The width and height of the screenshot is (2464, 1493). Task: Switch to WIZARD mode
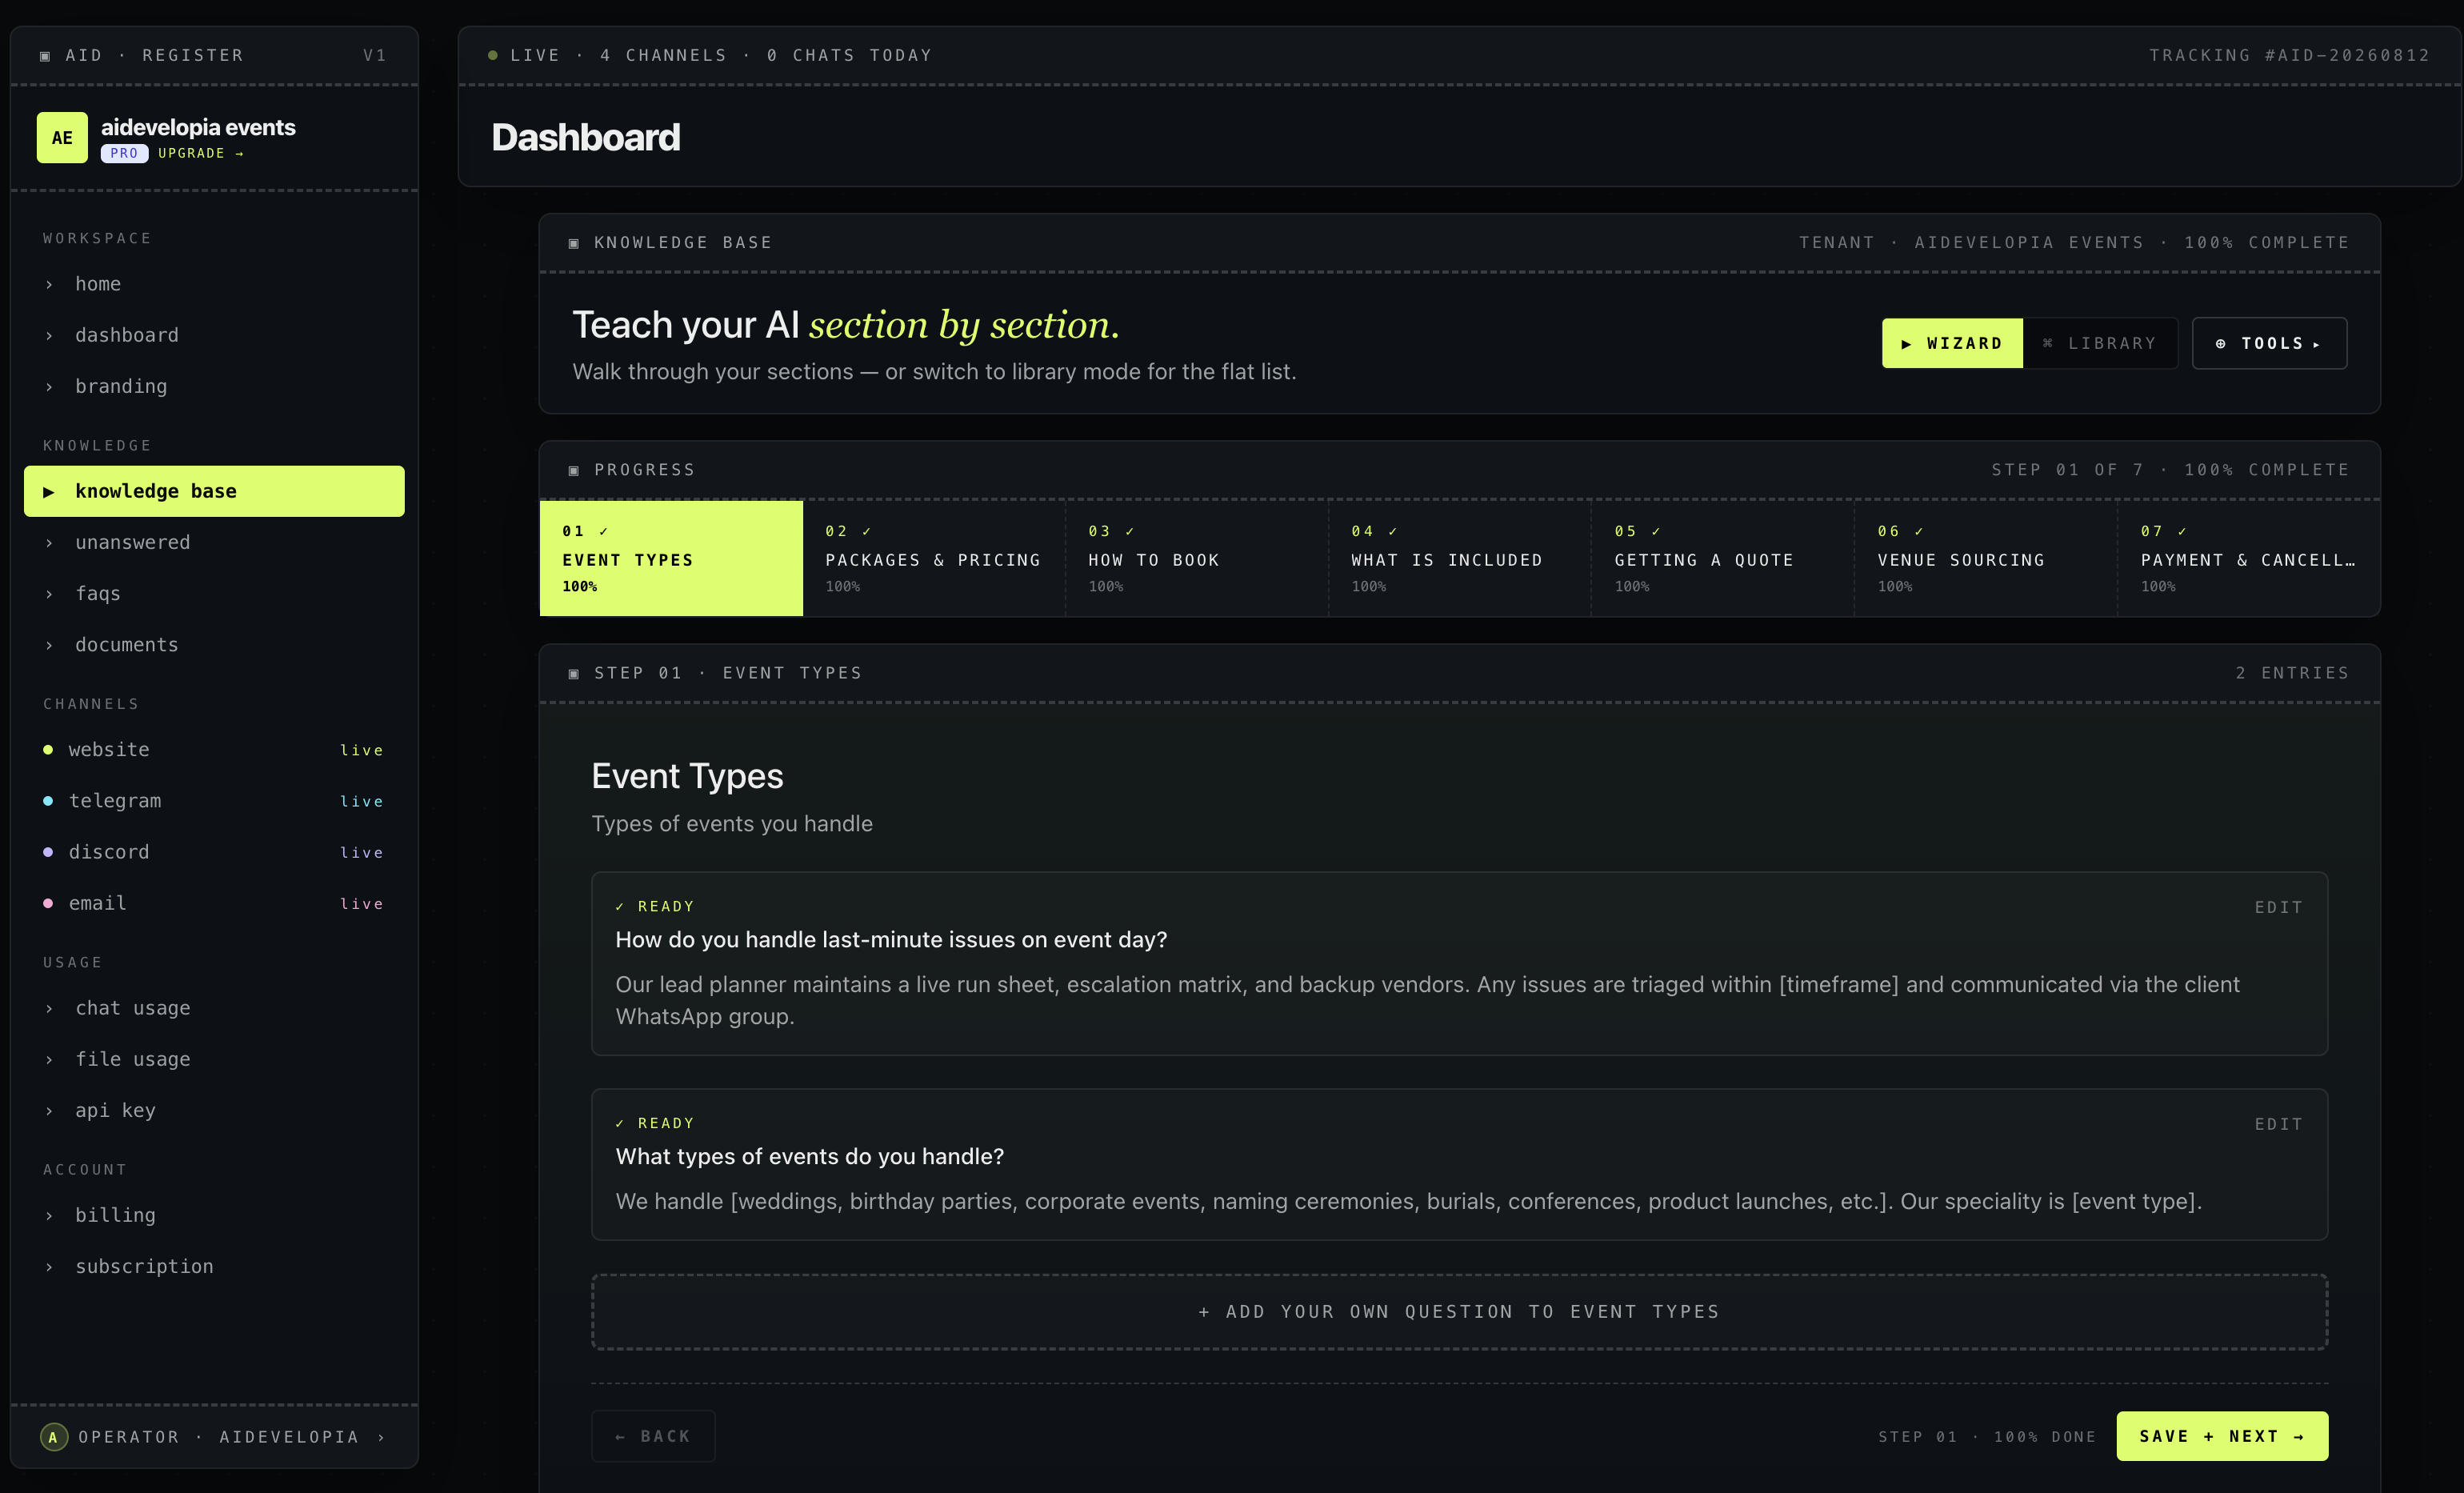pos(1952,343)
